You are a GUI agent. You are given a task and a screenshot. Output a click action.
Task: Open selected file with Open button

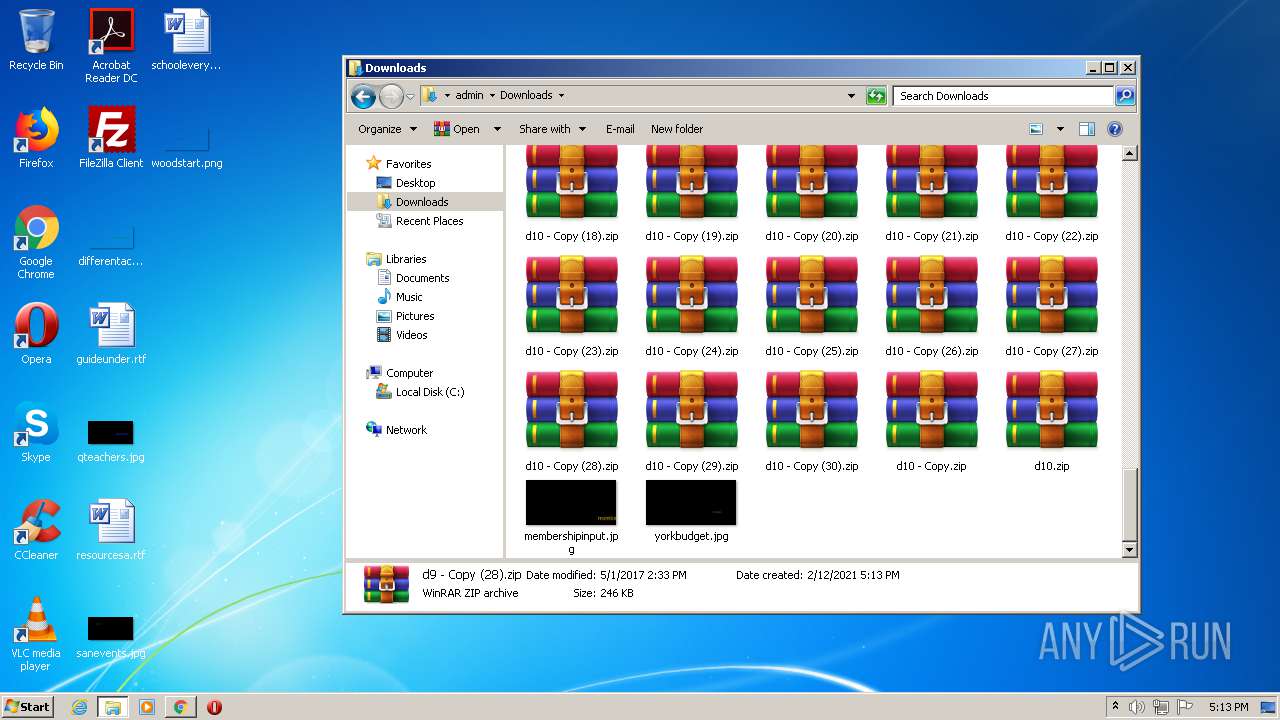(458, 129)
